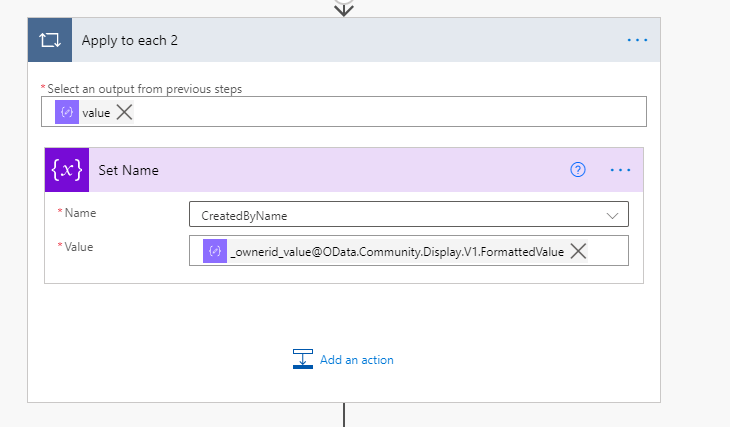Collapse the Apply to each 2 header
Screen dimensions: 730x427
click(x=300, y=41)
